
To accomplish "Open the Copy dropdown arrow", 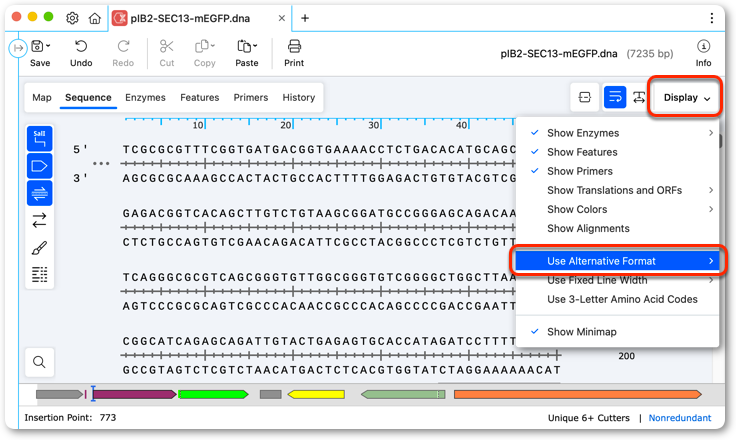I will [x=213, y=46].
